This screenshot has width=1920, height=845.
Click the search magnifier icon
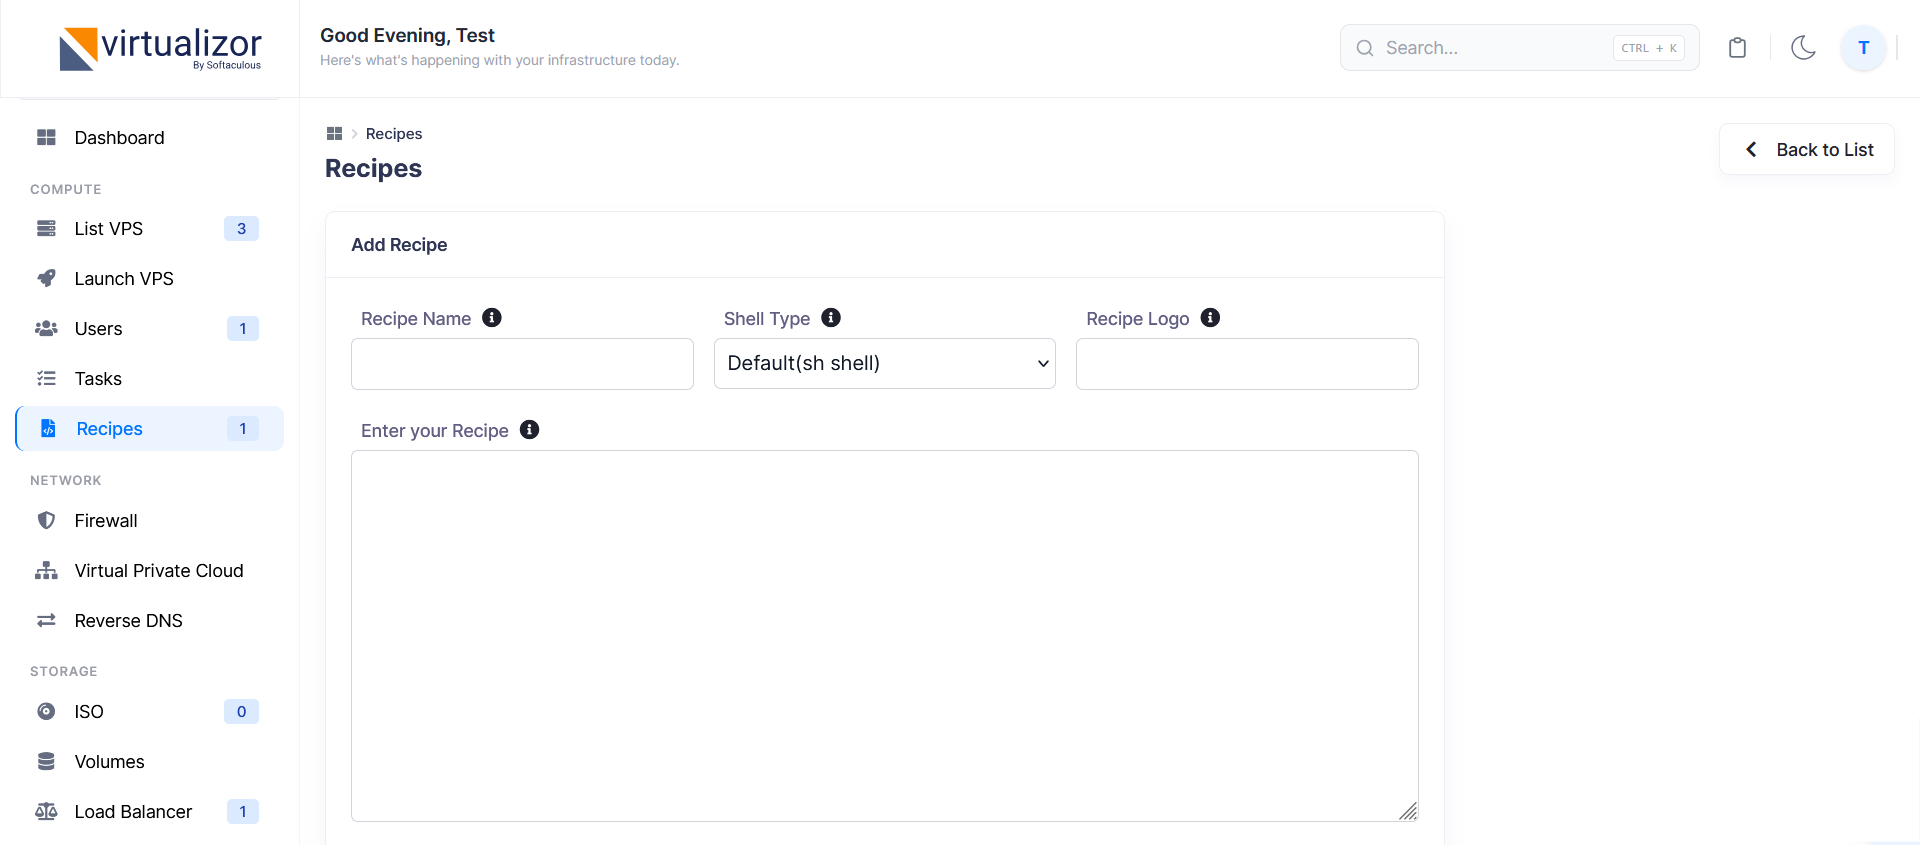1365,48
